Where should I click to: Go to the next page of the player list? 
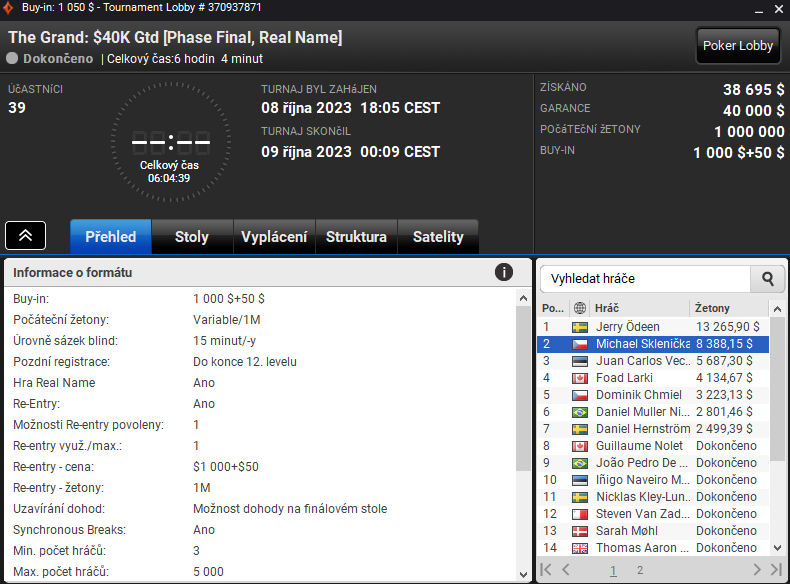tap(757, 569)
